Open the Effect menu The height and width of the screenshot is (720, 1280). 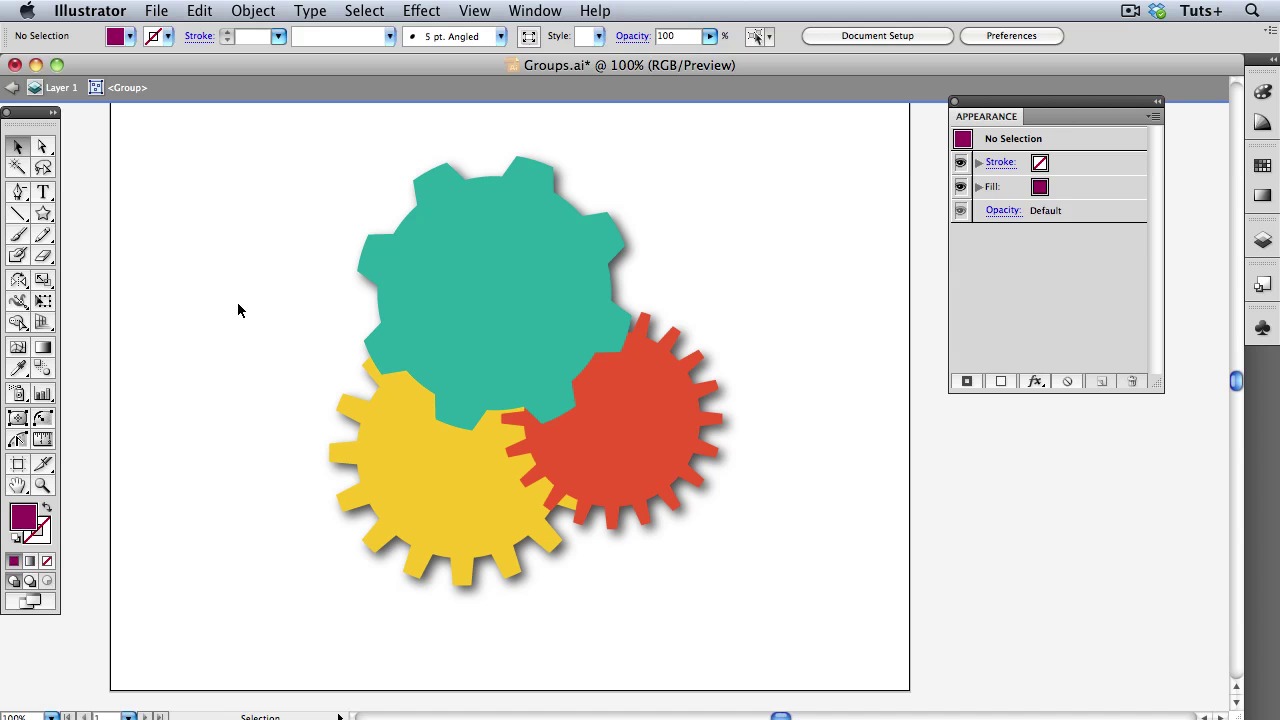(x=421, y=11)
